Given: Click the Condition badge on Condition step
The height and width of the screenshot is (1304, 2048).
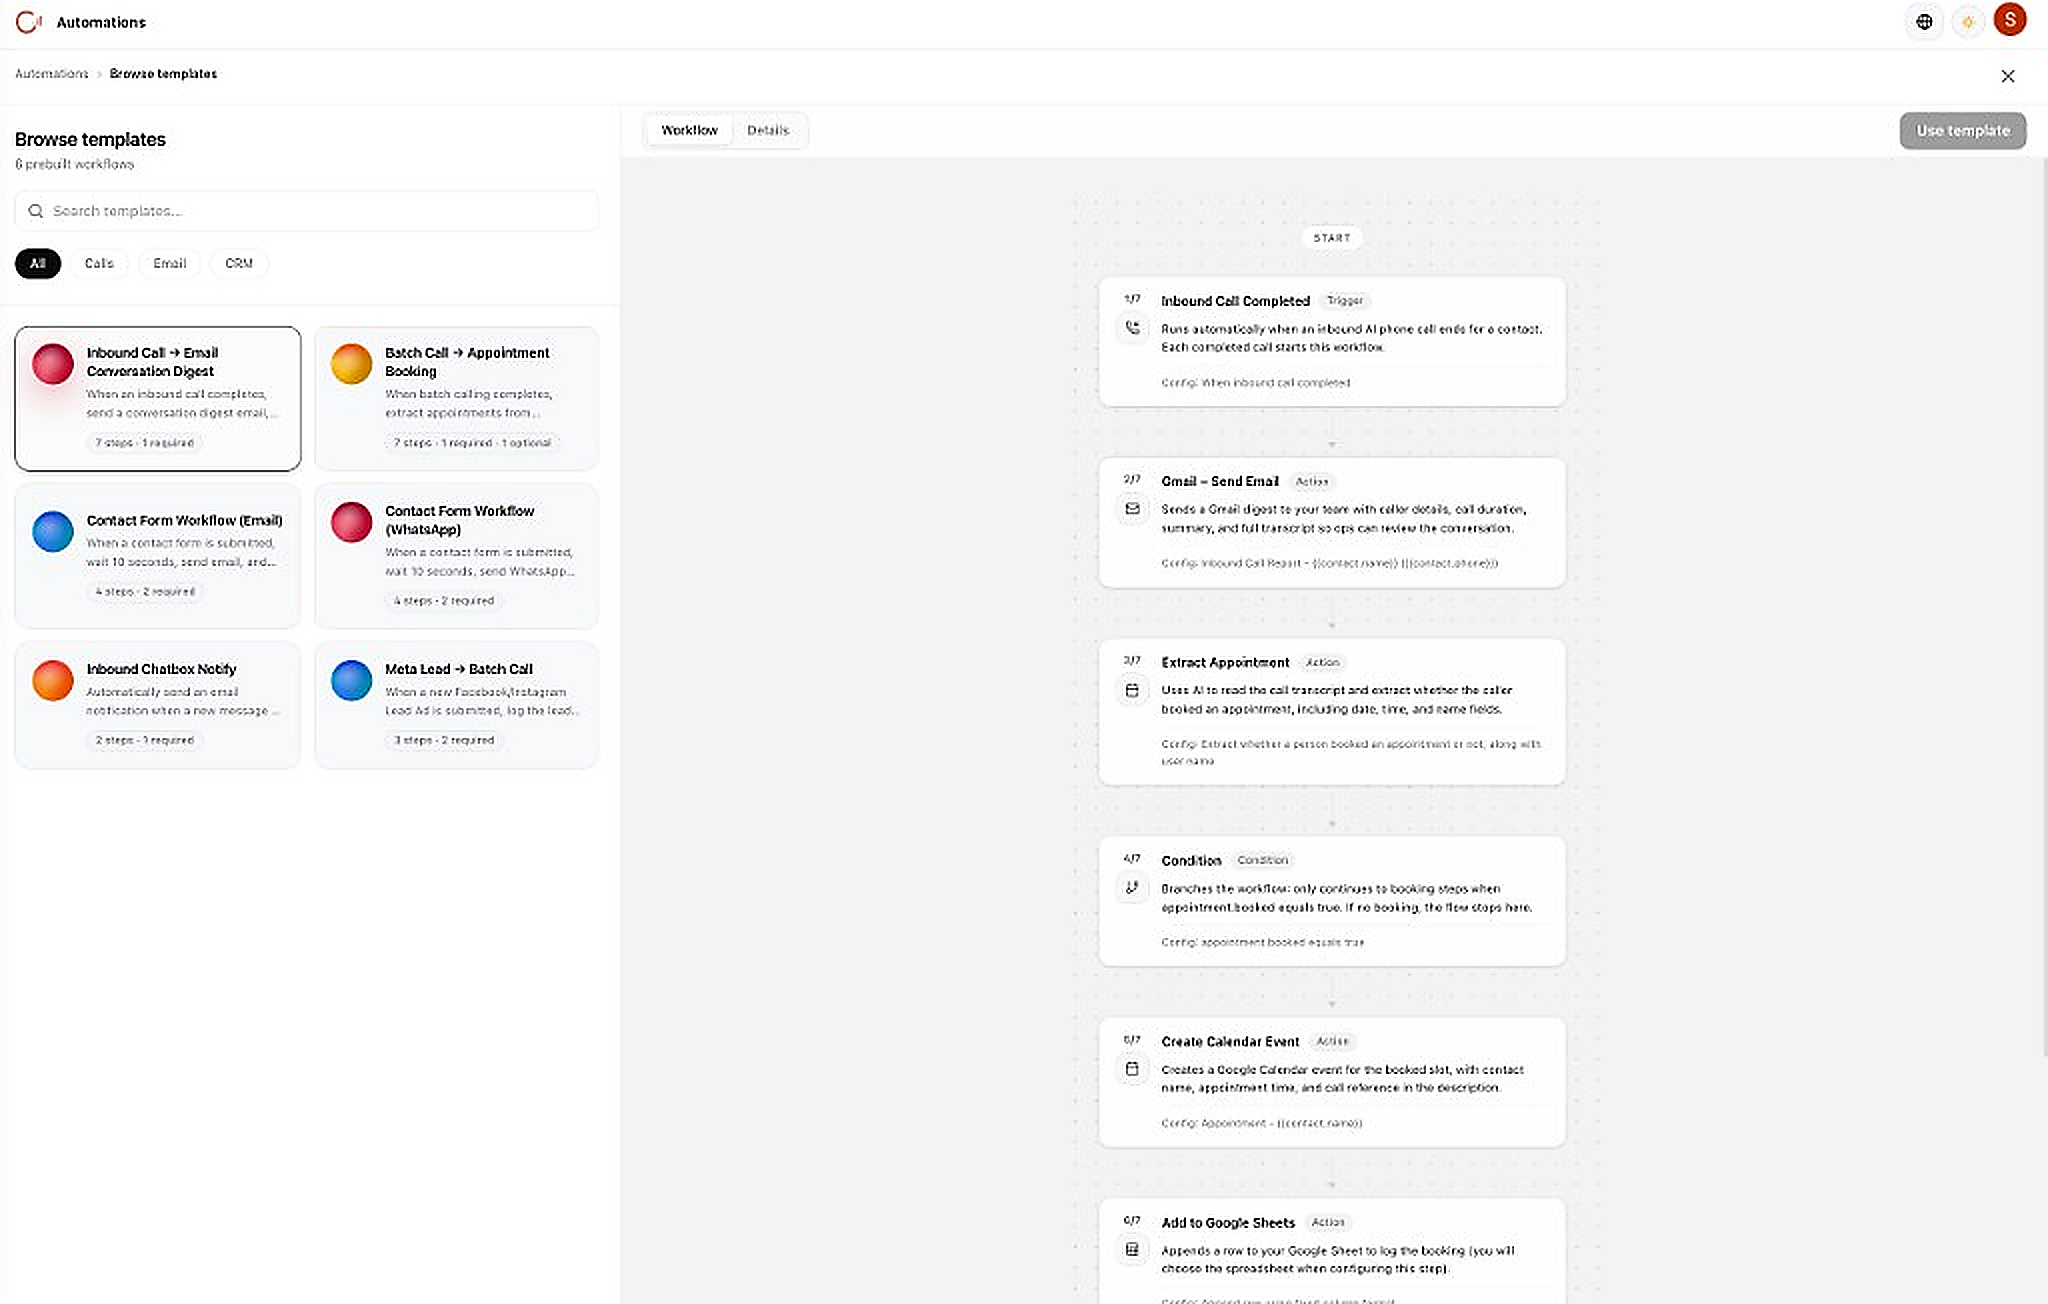Looking at the screenshot, I should pyautogui.click(x=1263, y=860).
